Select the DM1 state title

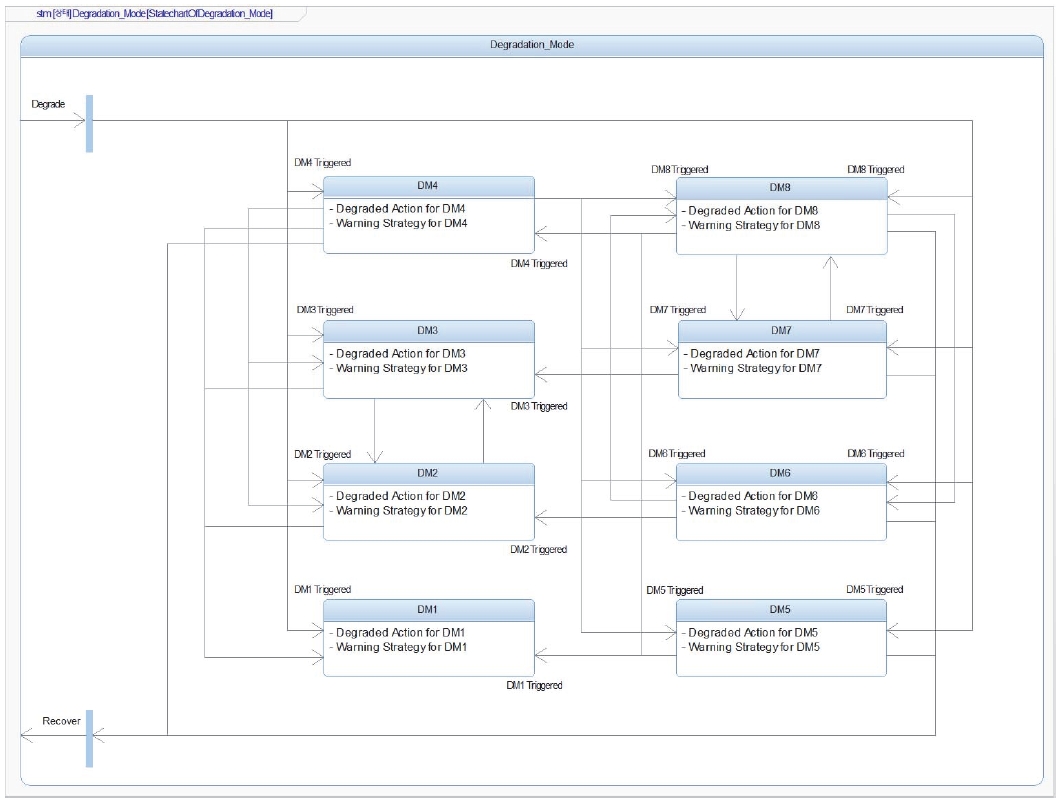[428, 609]
